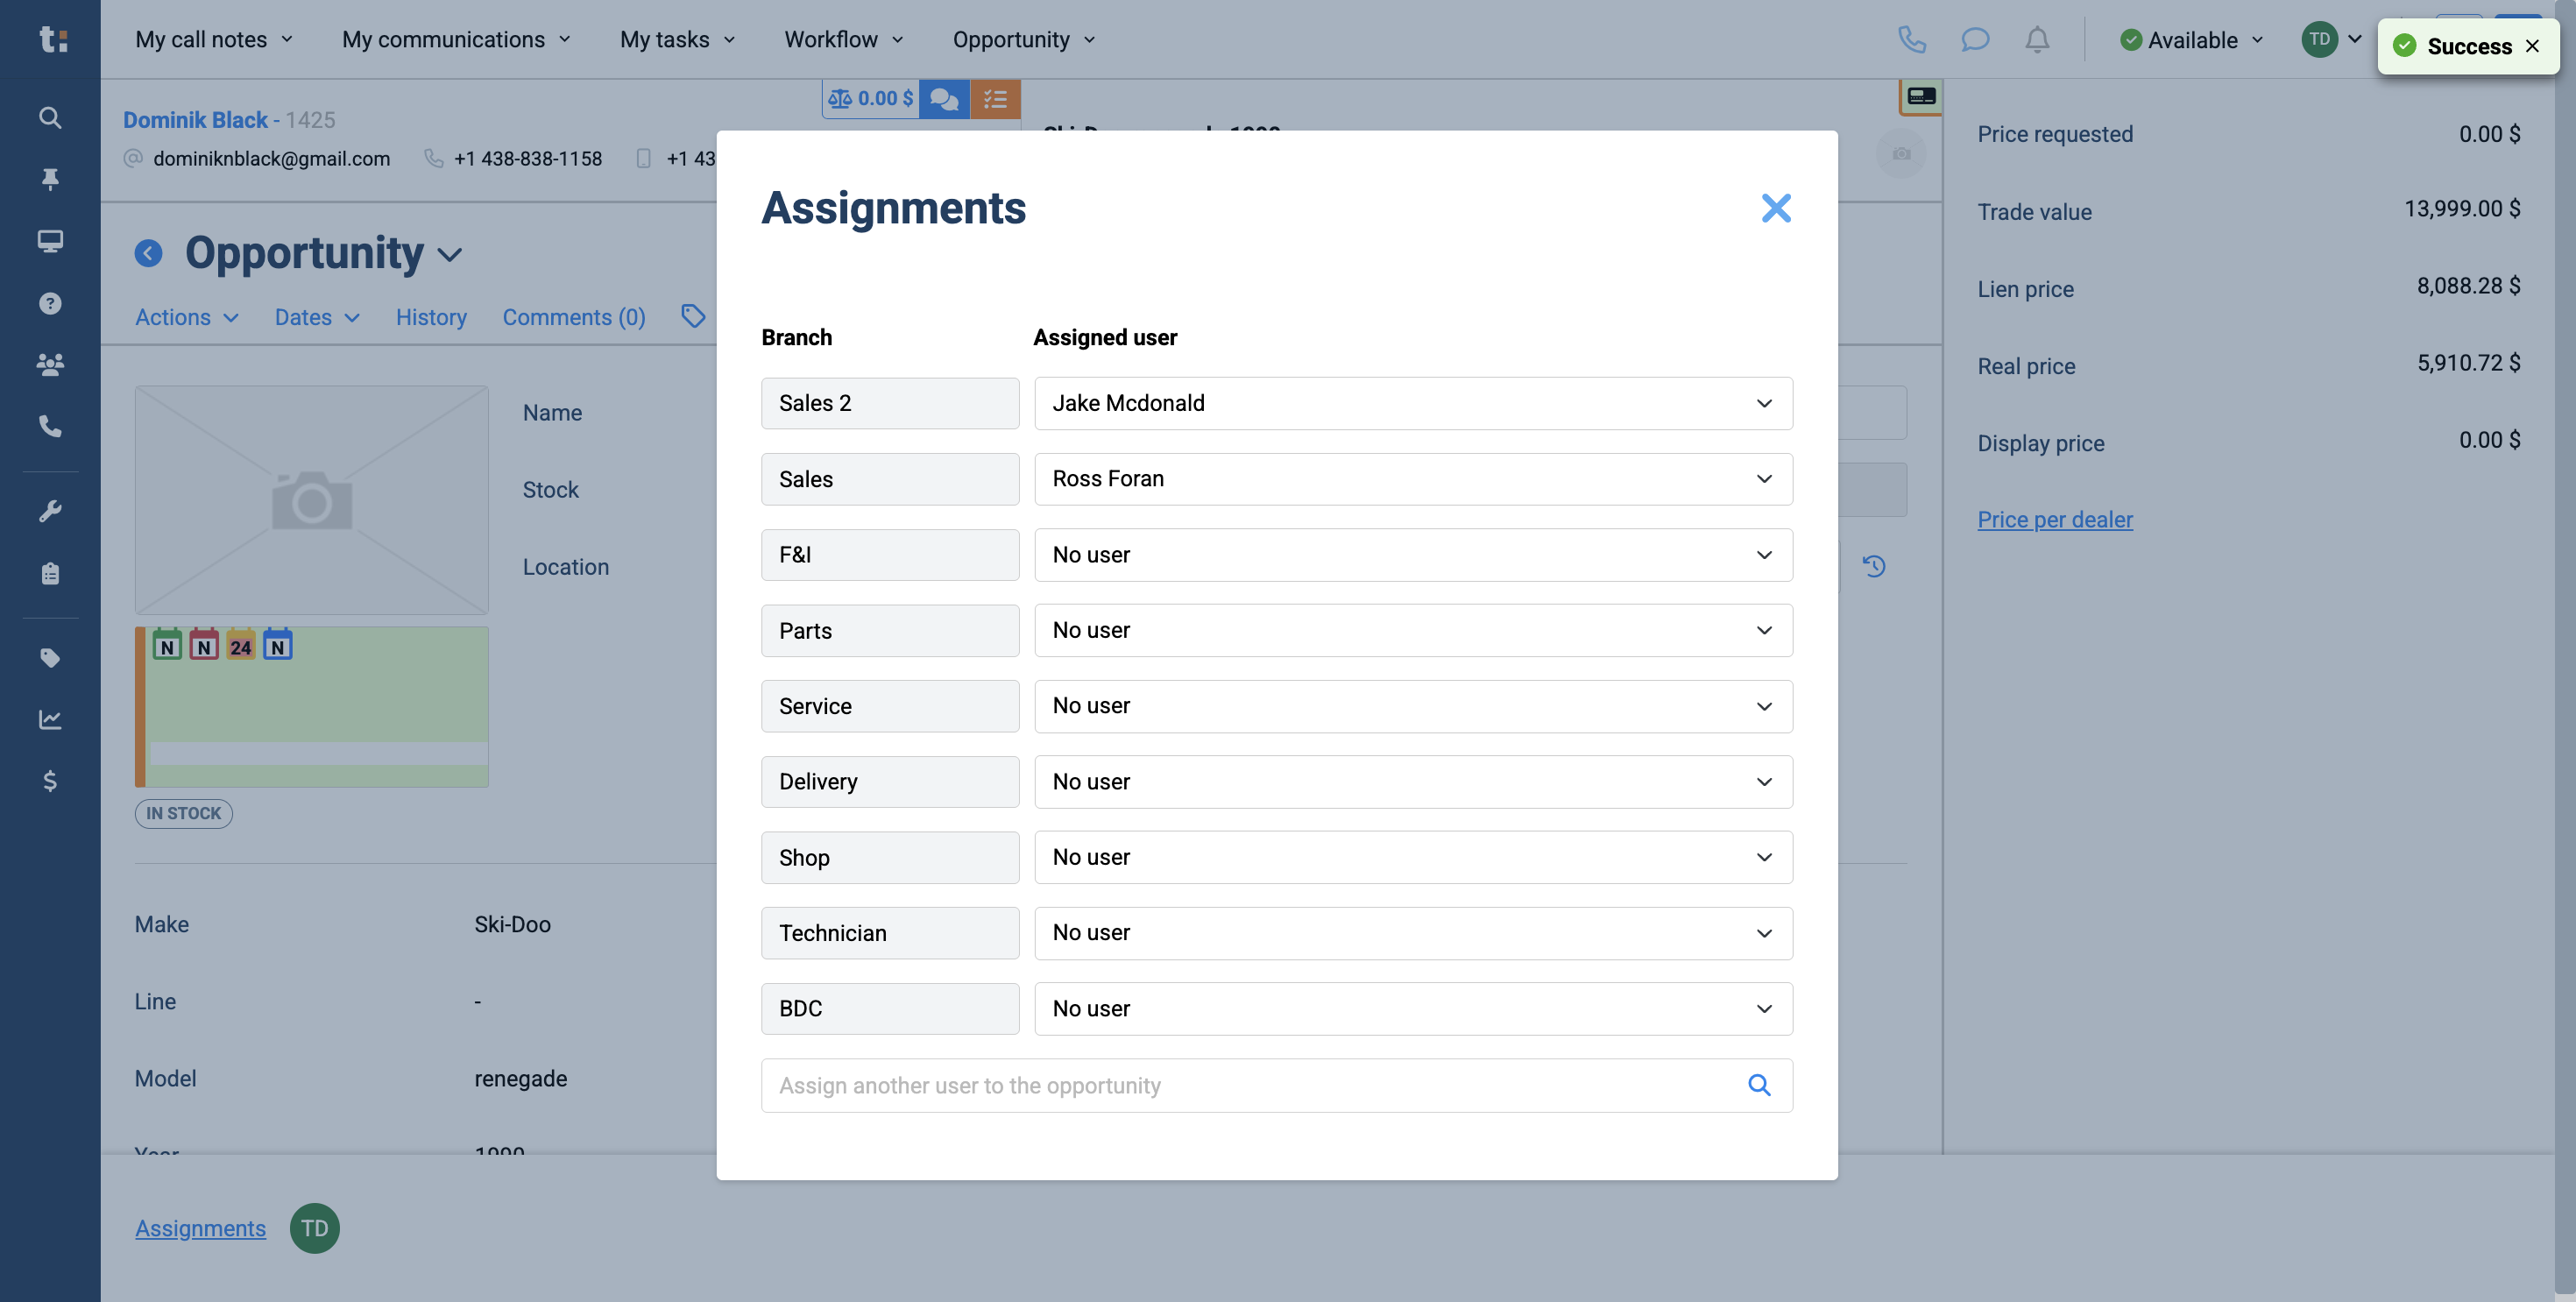Click the phone icon in top bar
Image resolution: width=2576 pixels, height=1302 pixels.
tap(1911, 40)
